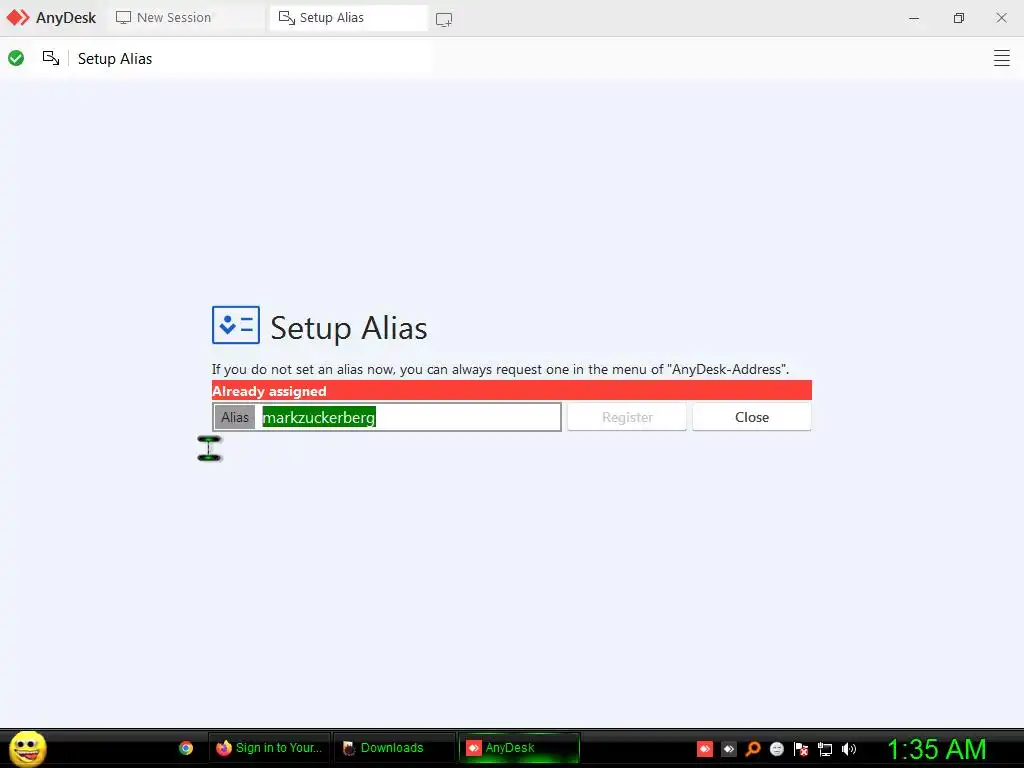Click the gray AnyDesk tray icon
1024x768 pixels.
(729, 749)
